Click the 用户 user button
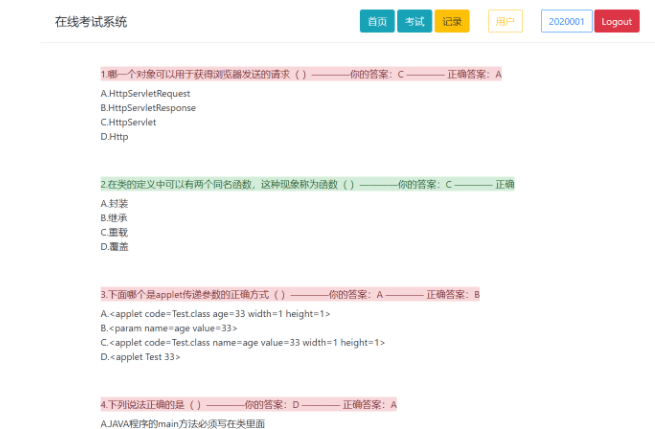655x429 pixels. [505, 21]
